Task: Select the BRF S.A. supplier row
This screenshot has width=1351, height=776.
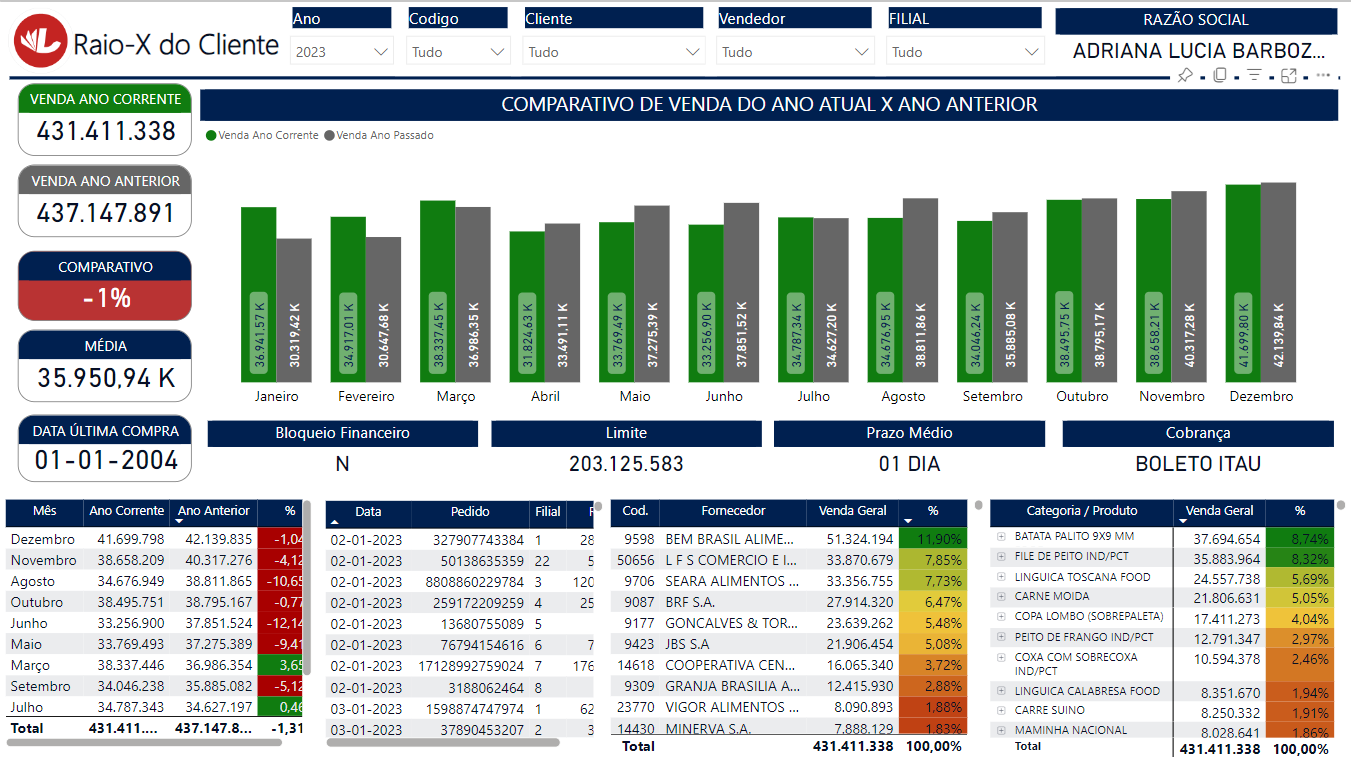Action: 788,602
